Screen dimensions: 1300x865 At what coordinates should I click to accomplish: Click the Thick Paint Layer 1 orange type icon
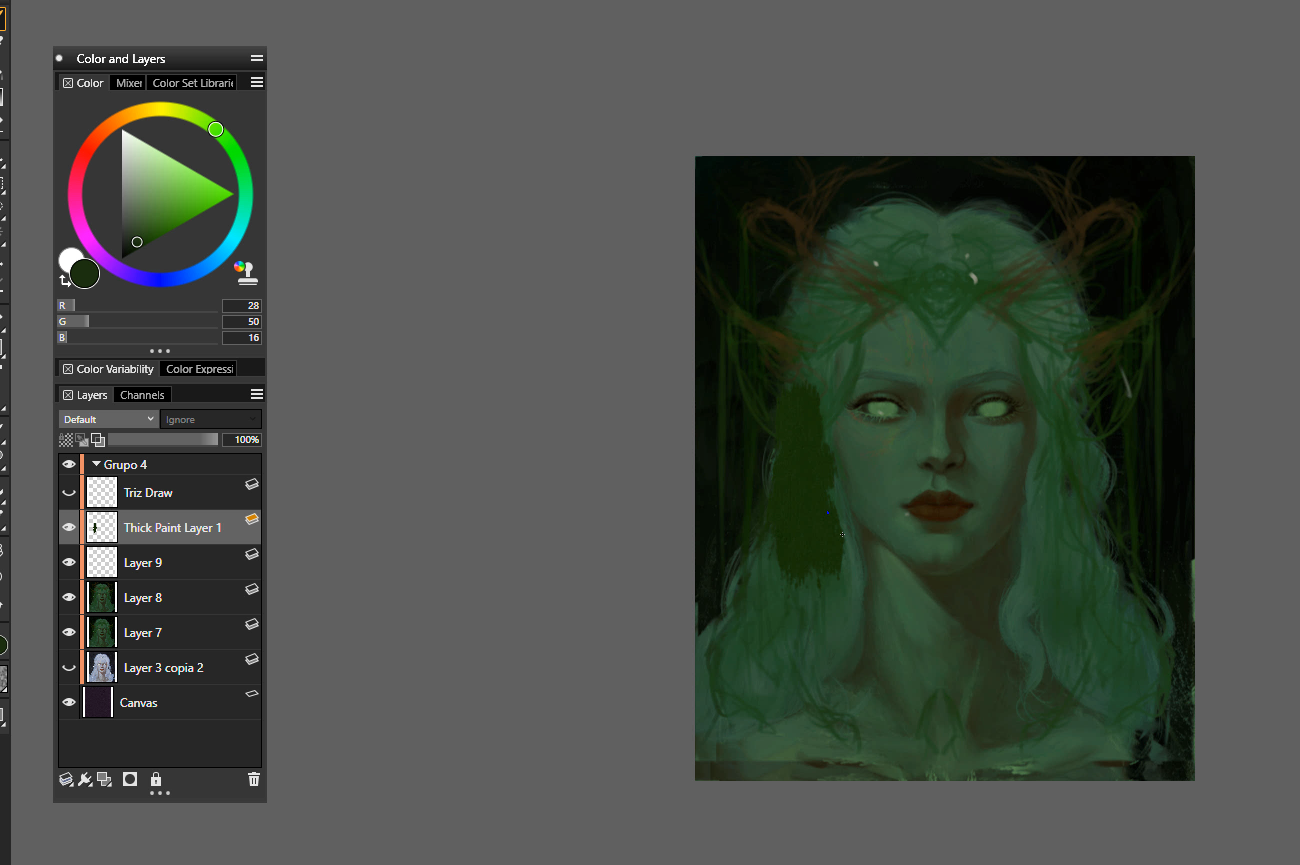(252, 519)
